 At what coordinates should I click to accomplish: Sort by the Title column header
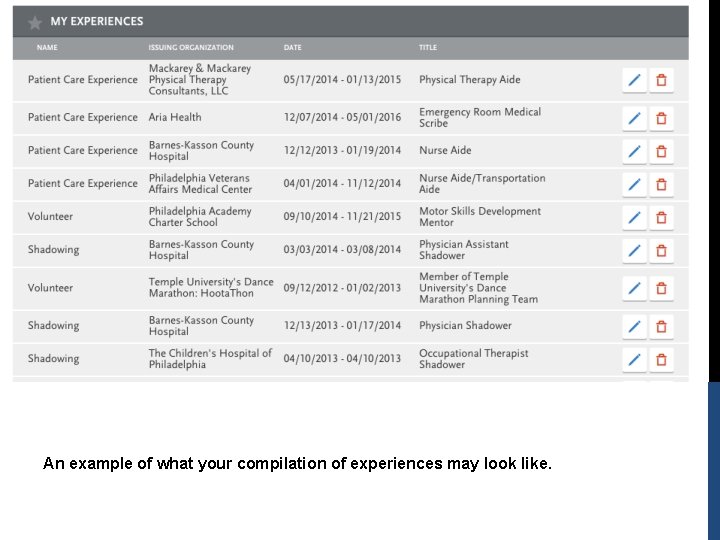coord(428,48)
